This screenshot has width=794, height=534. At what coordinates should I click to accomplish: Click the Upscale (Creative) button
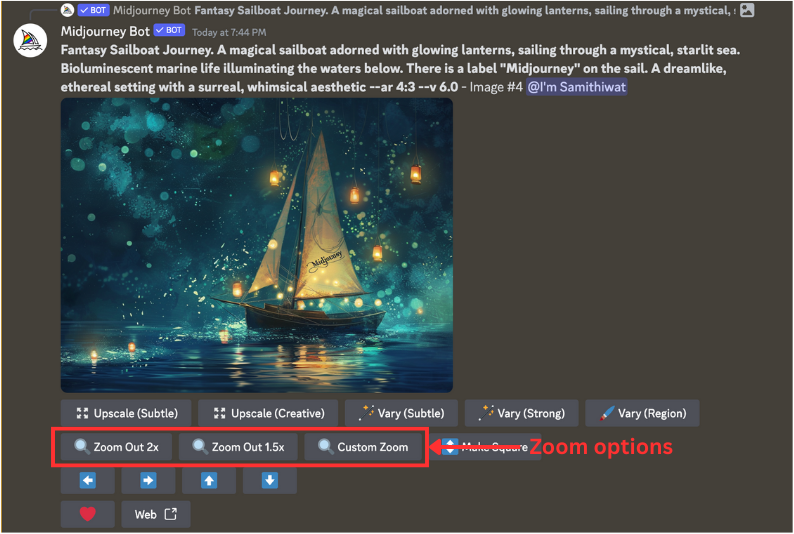coord(268,413)
